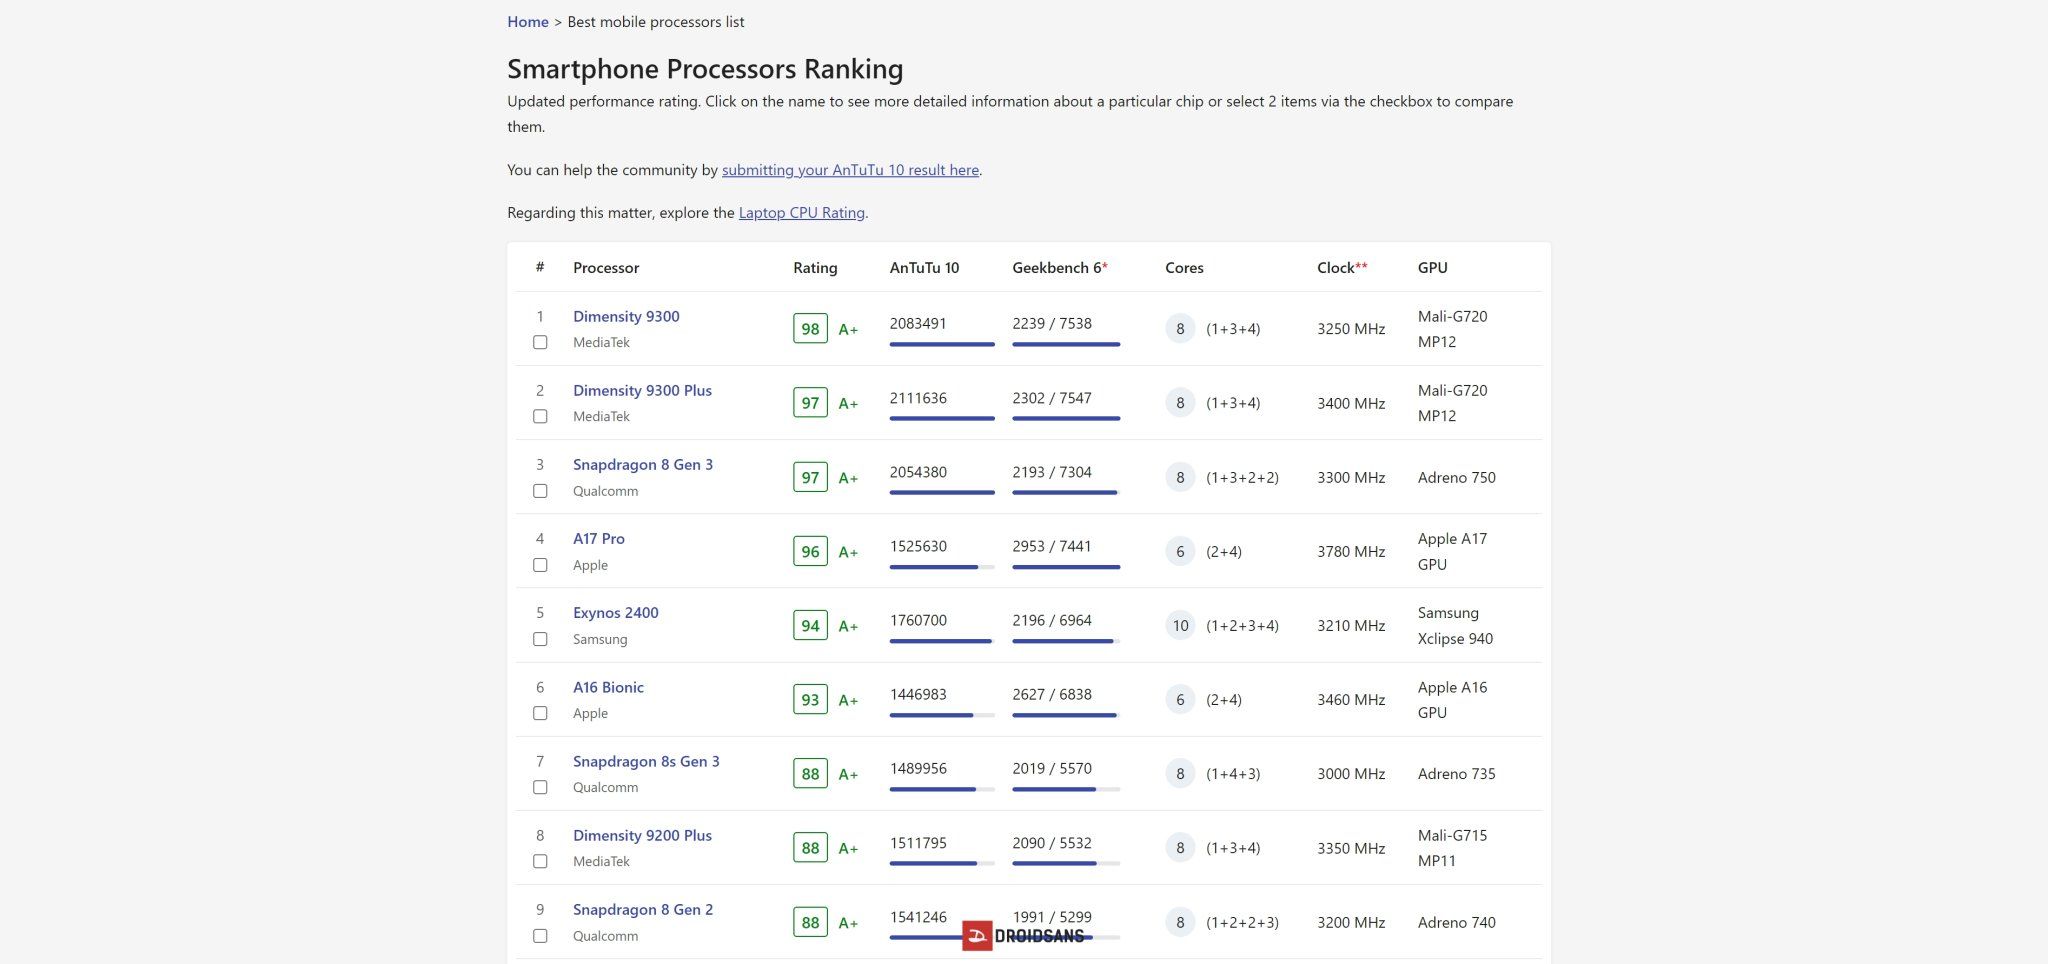
Task: Click the 98 rating badge for Dimensity 9300
Action: click(810, 329)
